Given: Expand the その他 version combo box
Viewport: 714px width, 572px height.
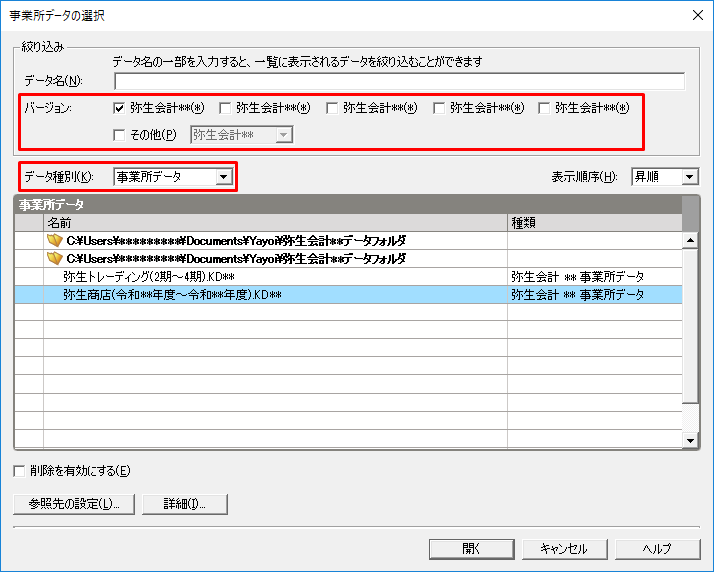Looking at the screenshot, I should click(284, 134).
